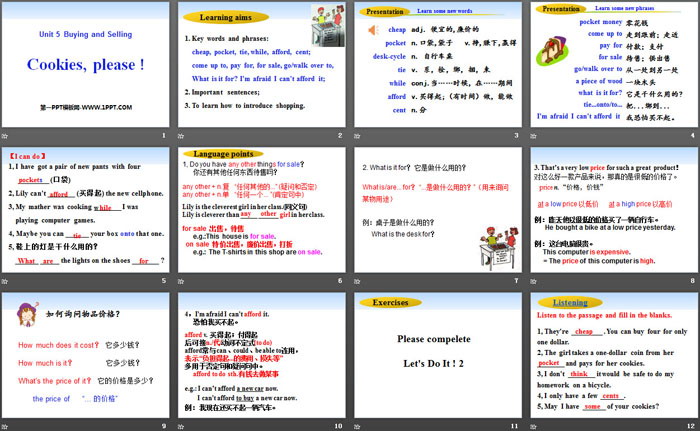This screenshot has width=700, height=431.
Task: Click 'Listen to the passage and fill in the blanks'
Action: click(604, 315)
